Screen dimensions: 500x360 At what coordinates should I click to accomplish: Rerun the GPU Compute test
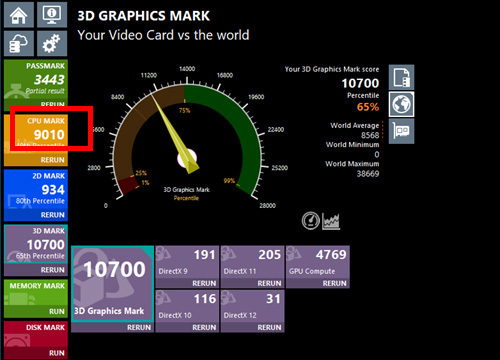point(334,283)
